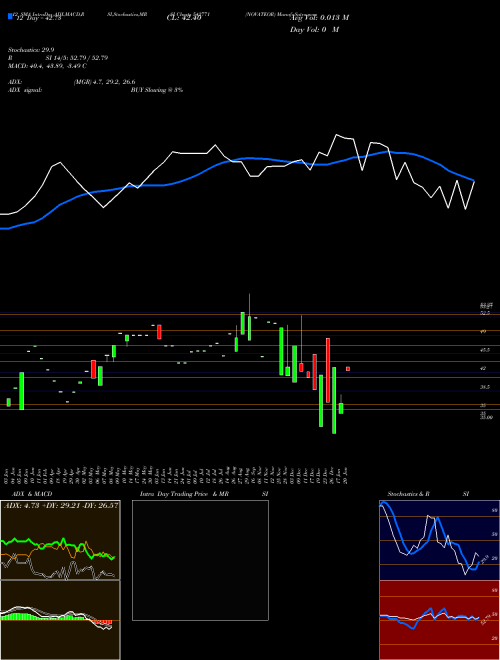Click the last small red candle near 42
The image size is (500, 660).
(348, 369)
